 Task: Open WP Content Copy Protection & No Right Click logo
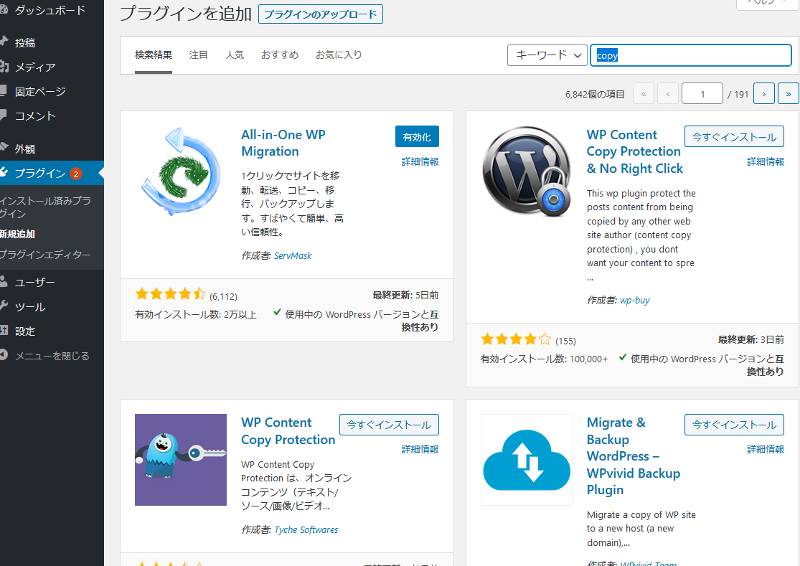(x=527, y=171)
